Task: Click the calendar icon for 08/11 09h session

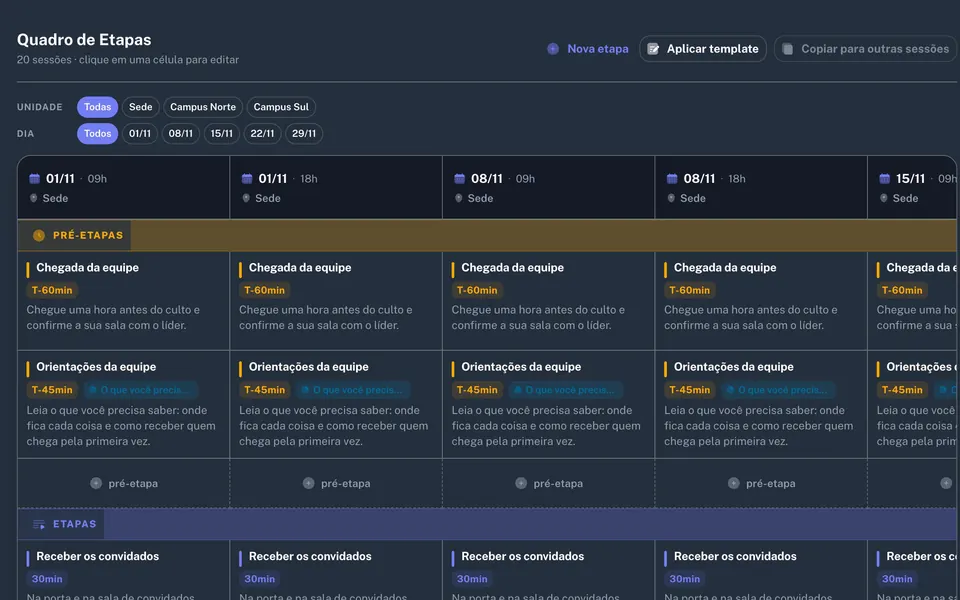Action: click(x=459, y=179)
